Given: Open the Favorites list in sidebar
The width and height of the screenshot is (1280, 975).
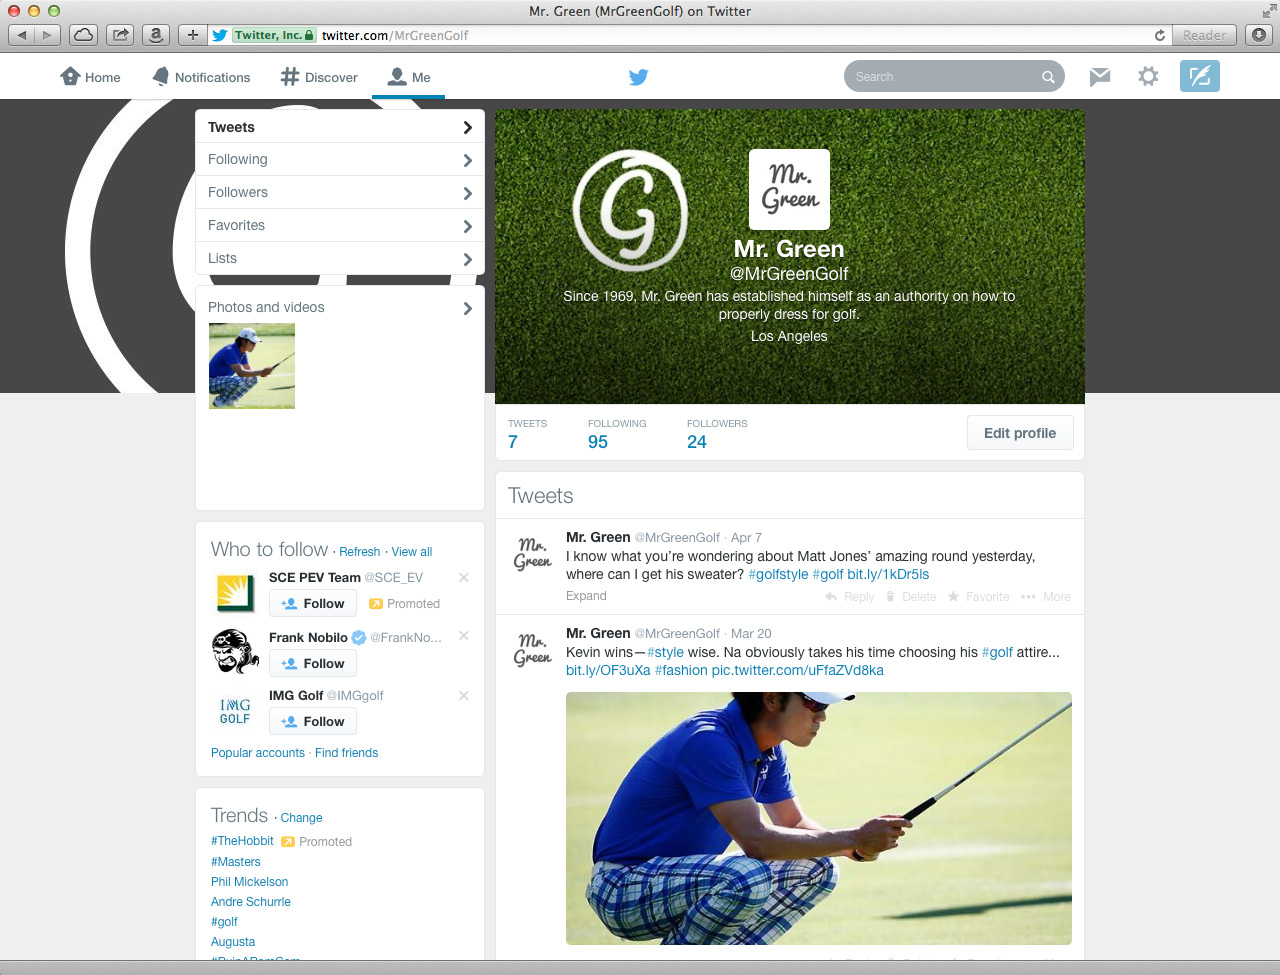Looking at the screenshot, I should point(340,226).
